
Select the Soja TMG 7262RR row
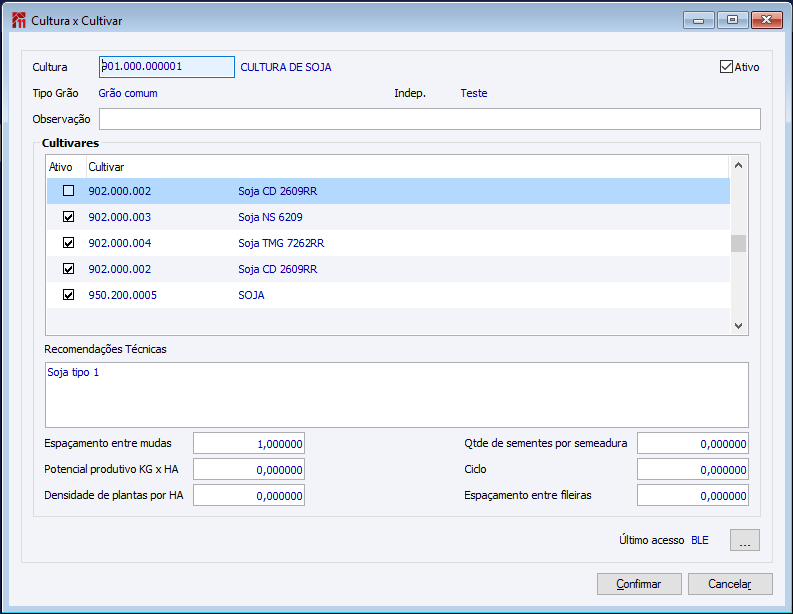pyautogui.click(x=280, y=243)
